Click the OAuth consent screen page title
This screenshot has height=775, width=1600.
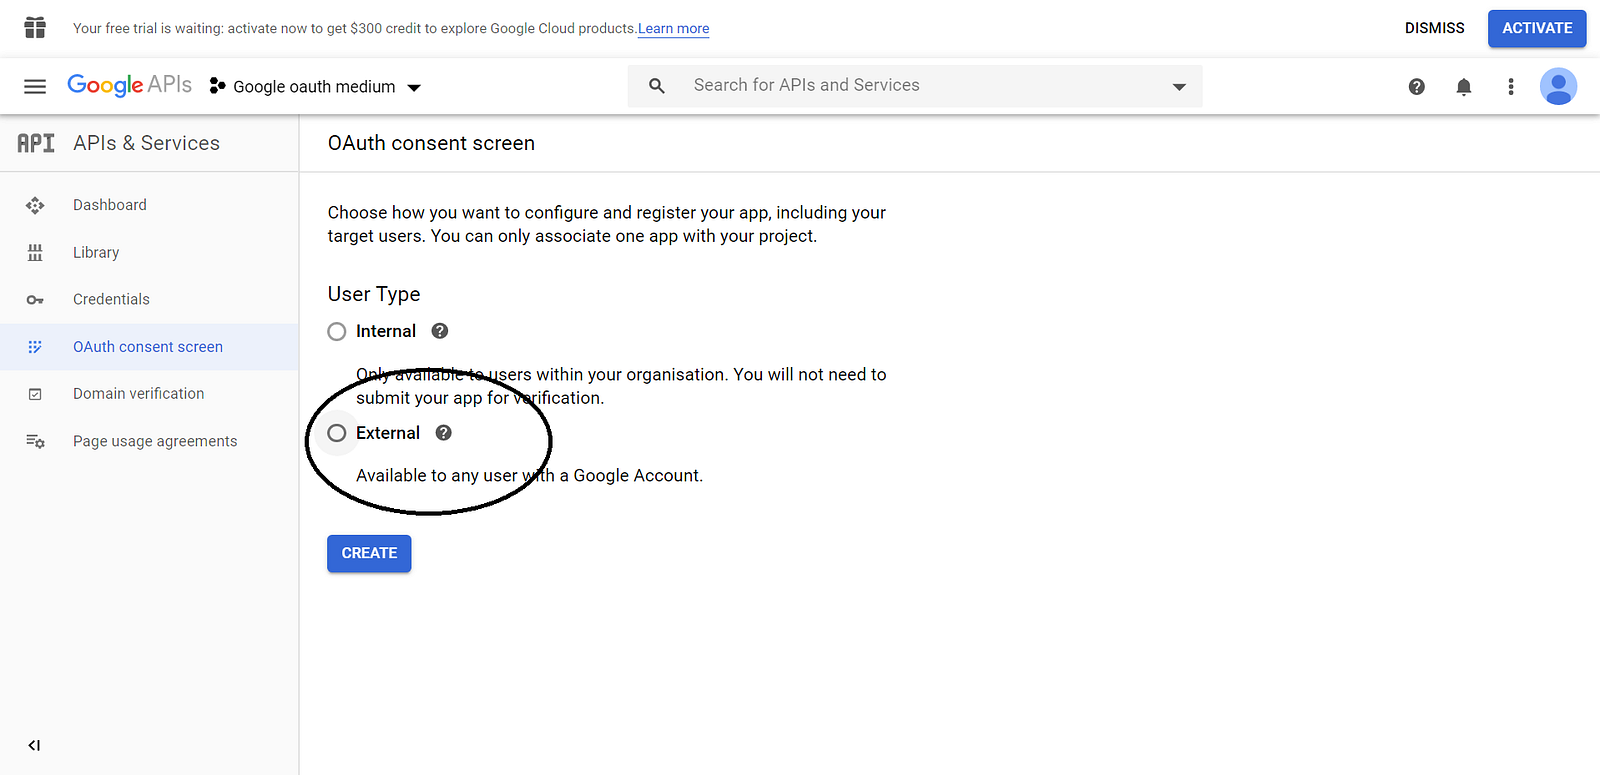431,143
